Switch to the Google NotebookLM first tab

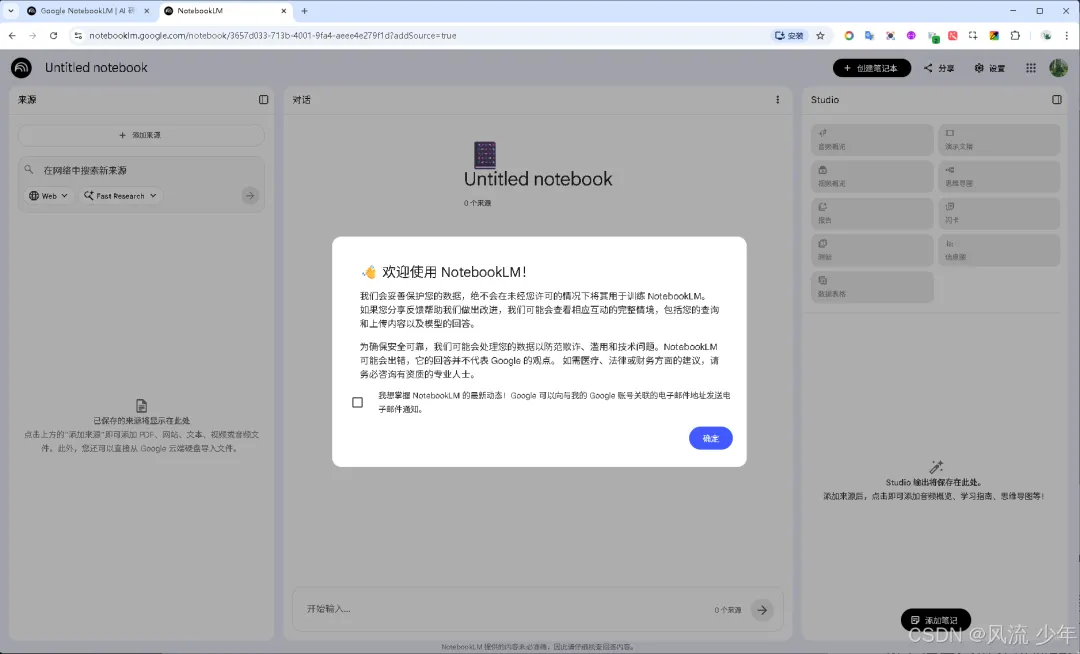86,11
